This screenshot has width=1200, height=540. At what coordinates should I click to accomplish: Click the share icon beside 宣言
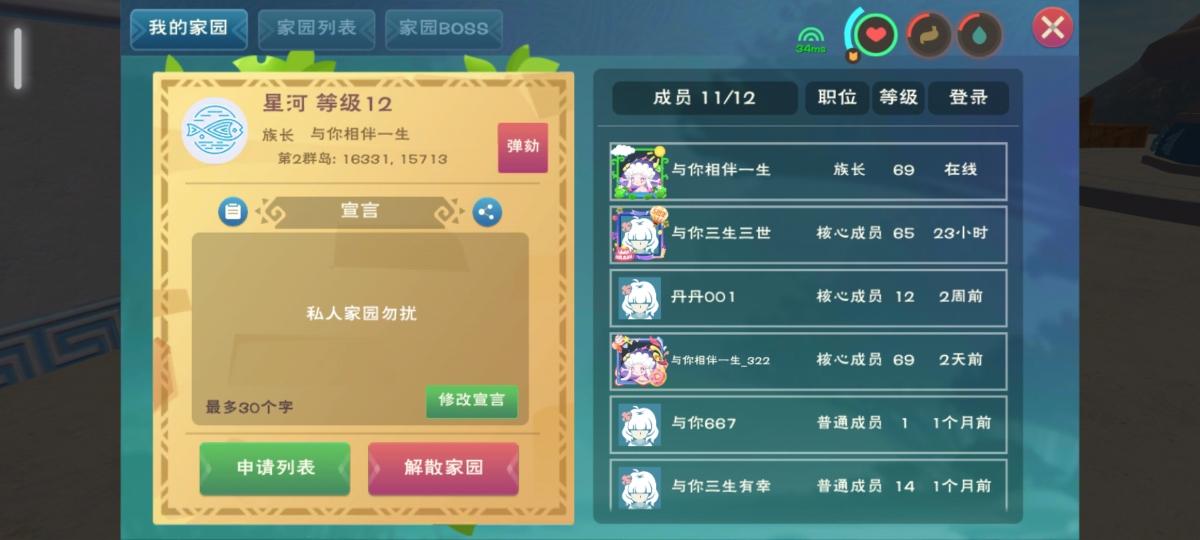click(487, 211)
